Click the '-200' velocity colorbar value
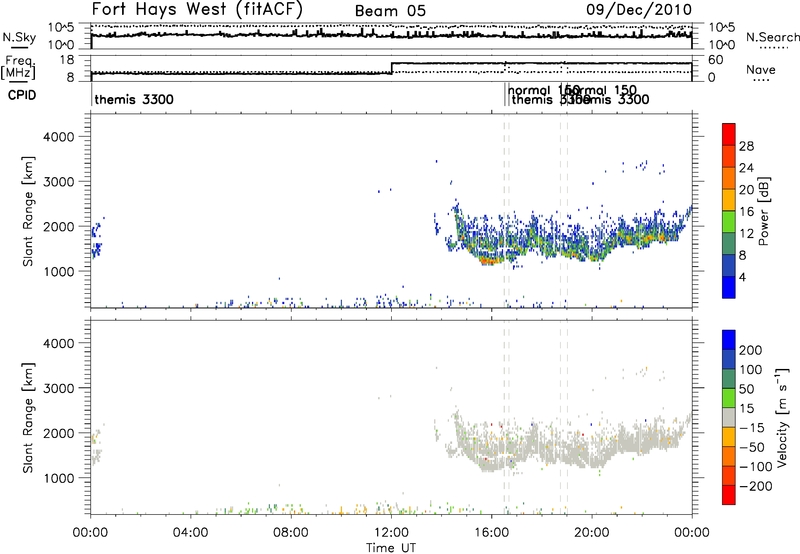The width and height of the screenshot is (800, 554). click(755, 486)
